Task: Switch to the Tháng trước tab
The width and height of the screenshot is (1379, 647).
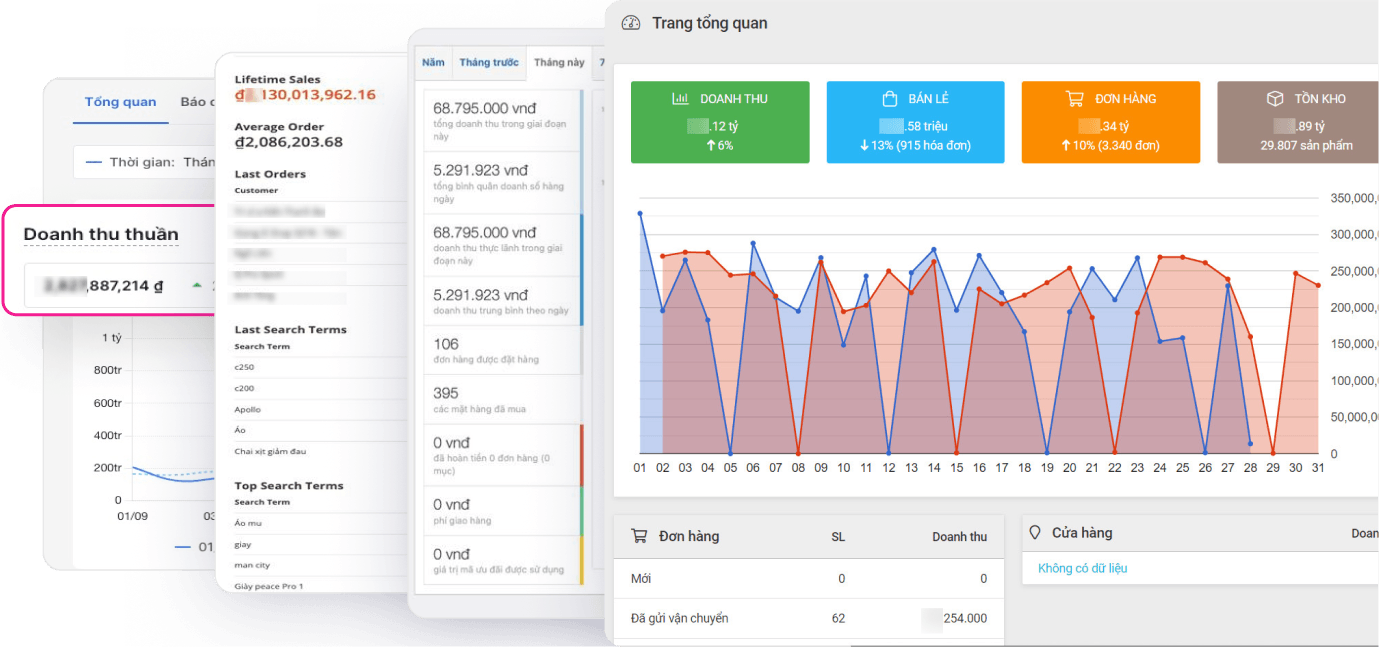Action: (x=489, y=63)
